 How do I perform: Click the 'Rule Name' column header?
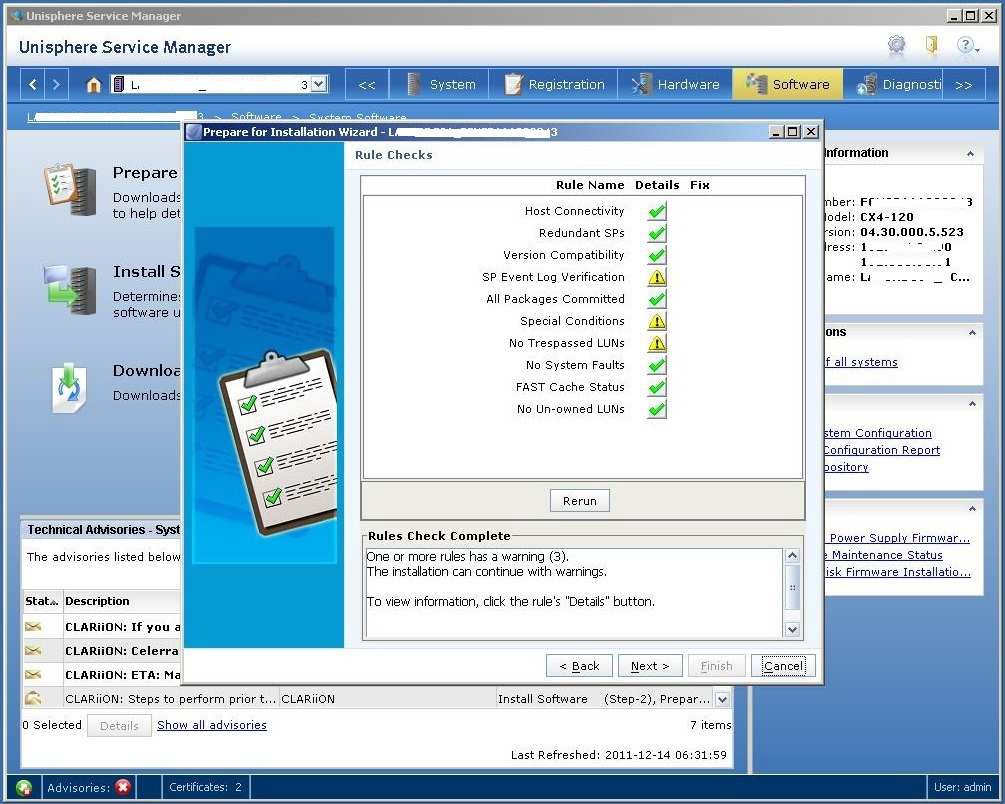(590, 185)
